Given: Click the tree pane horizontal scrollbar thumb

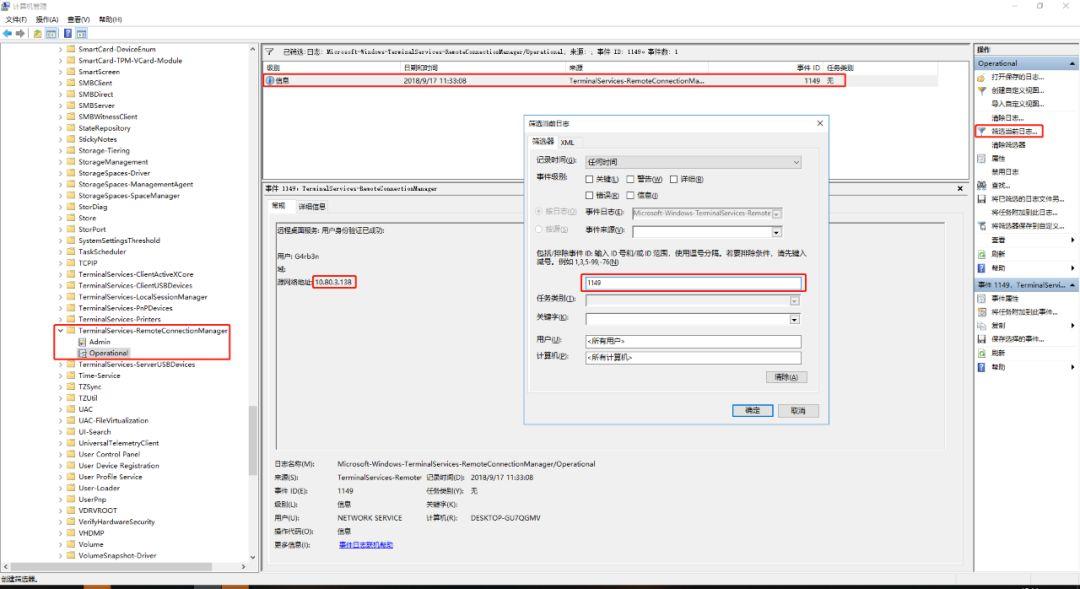Looking at the screenshot, I should (x=113, y=567).
